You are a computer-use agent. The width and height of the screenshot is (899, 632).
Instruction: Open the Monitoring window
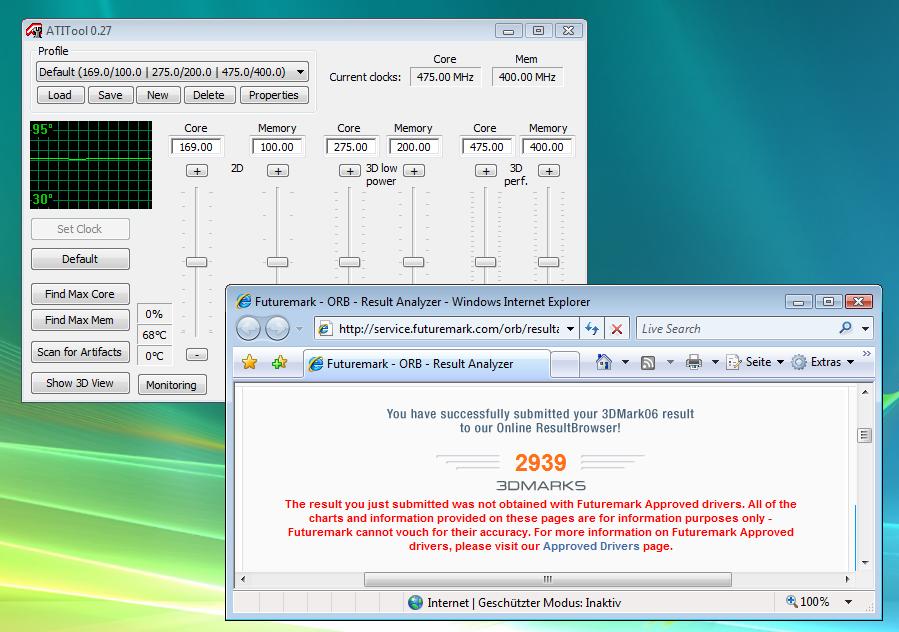coord(171,385)
